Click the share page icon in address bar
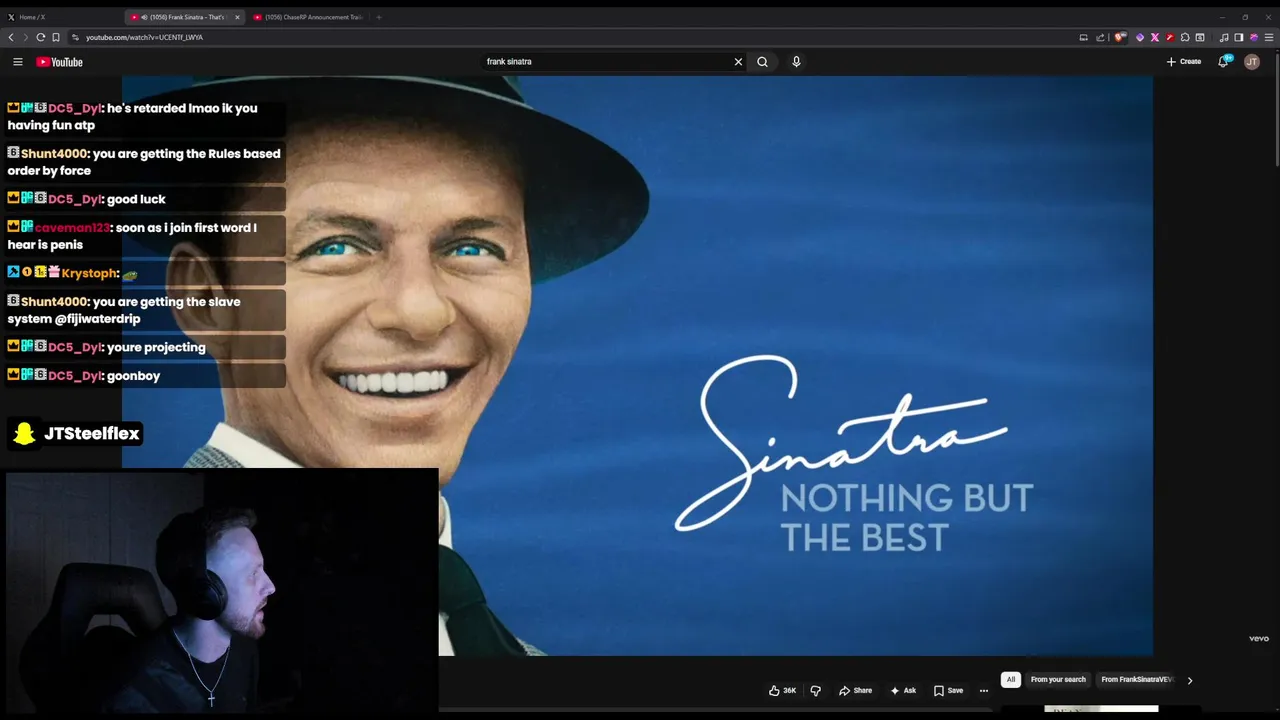The width and height of the screenshot is (1280, 720). click(1100, 37)
